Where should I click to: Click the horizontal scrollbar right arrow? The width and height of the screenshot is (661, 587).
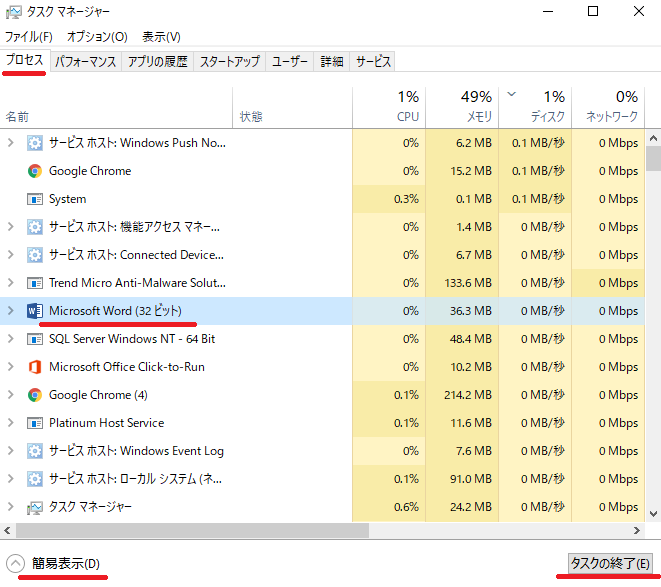click(x=637, y=530)
